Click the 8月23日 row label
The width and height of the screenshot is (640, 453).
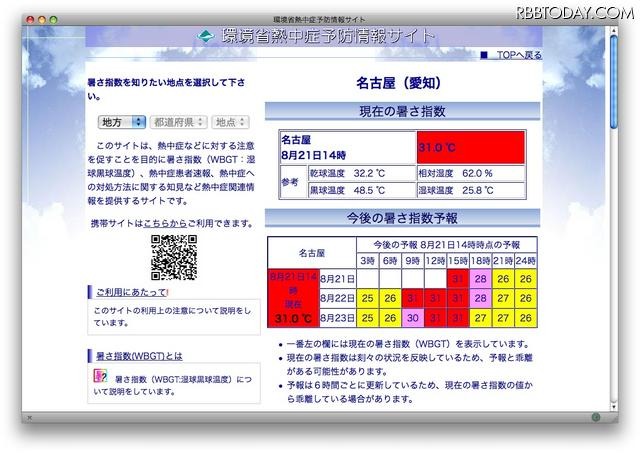[338, 318]
